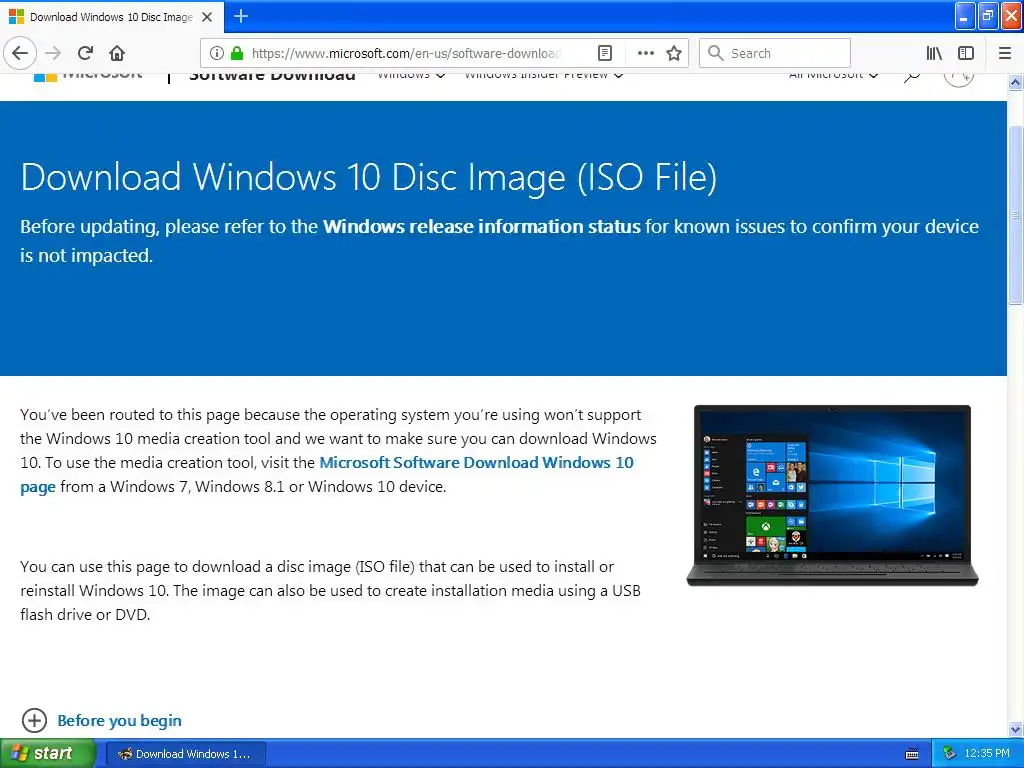Screen dimensions: 1024x768
Task: Open the Windows Start menu
Action: click(48, 754)
